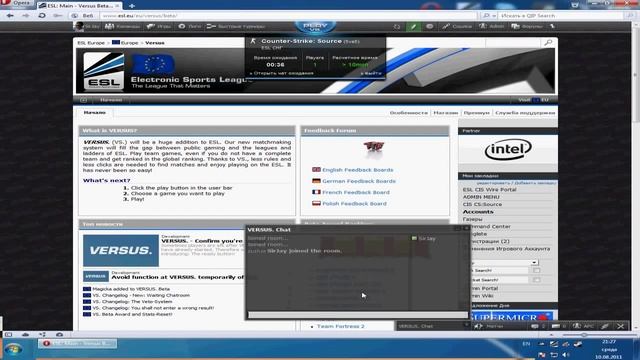Select the Начало tab
Image resolution: width=640 pixels, height=360 pixels.
tap(95, 113)
